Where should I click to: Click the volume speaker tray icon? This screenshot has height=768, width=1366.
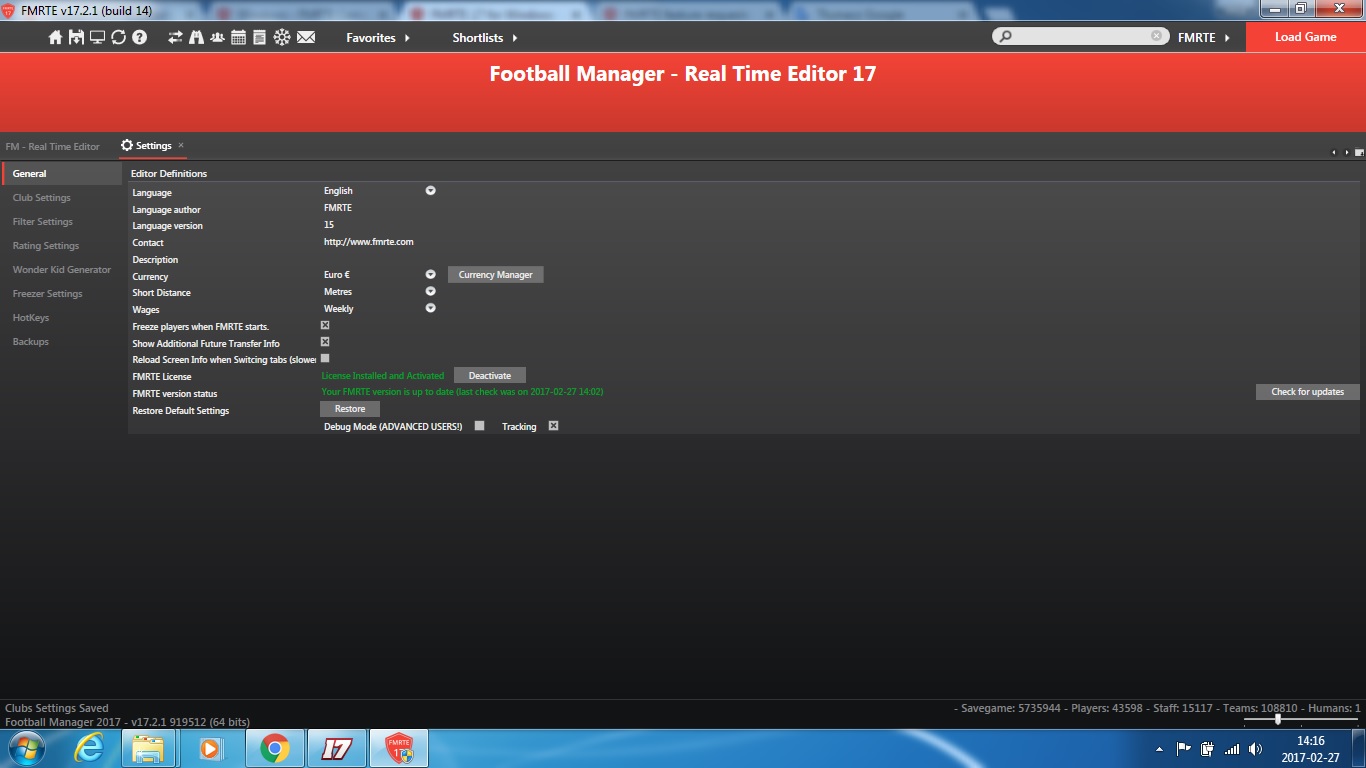pyautogui.click(x=1255, y=749)
